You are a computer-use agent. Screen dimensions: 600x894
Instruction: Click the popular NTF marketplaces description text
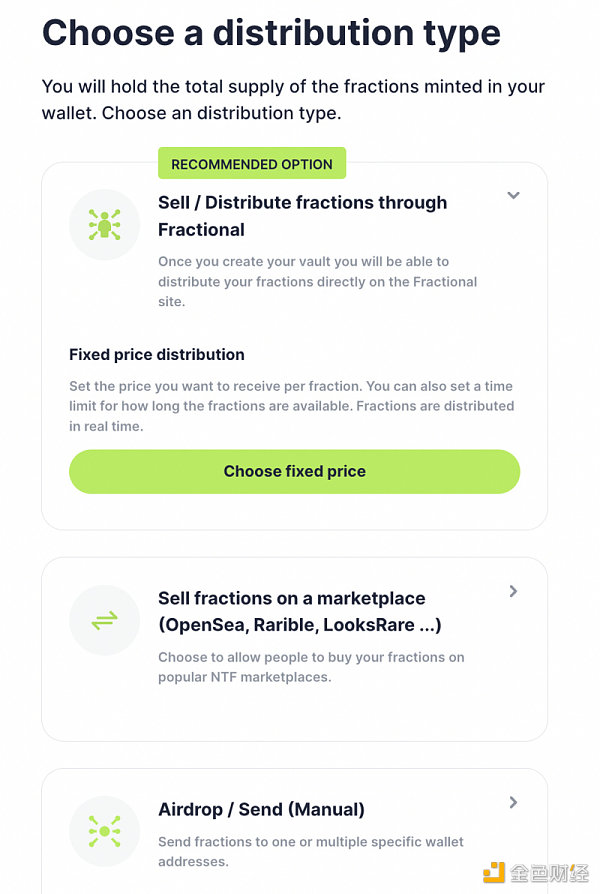pos(311,667)
